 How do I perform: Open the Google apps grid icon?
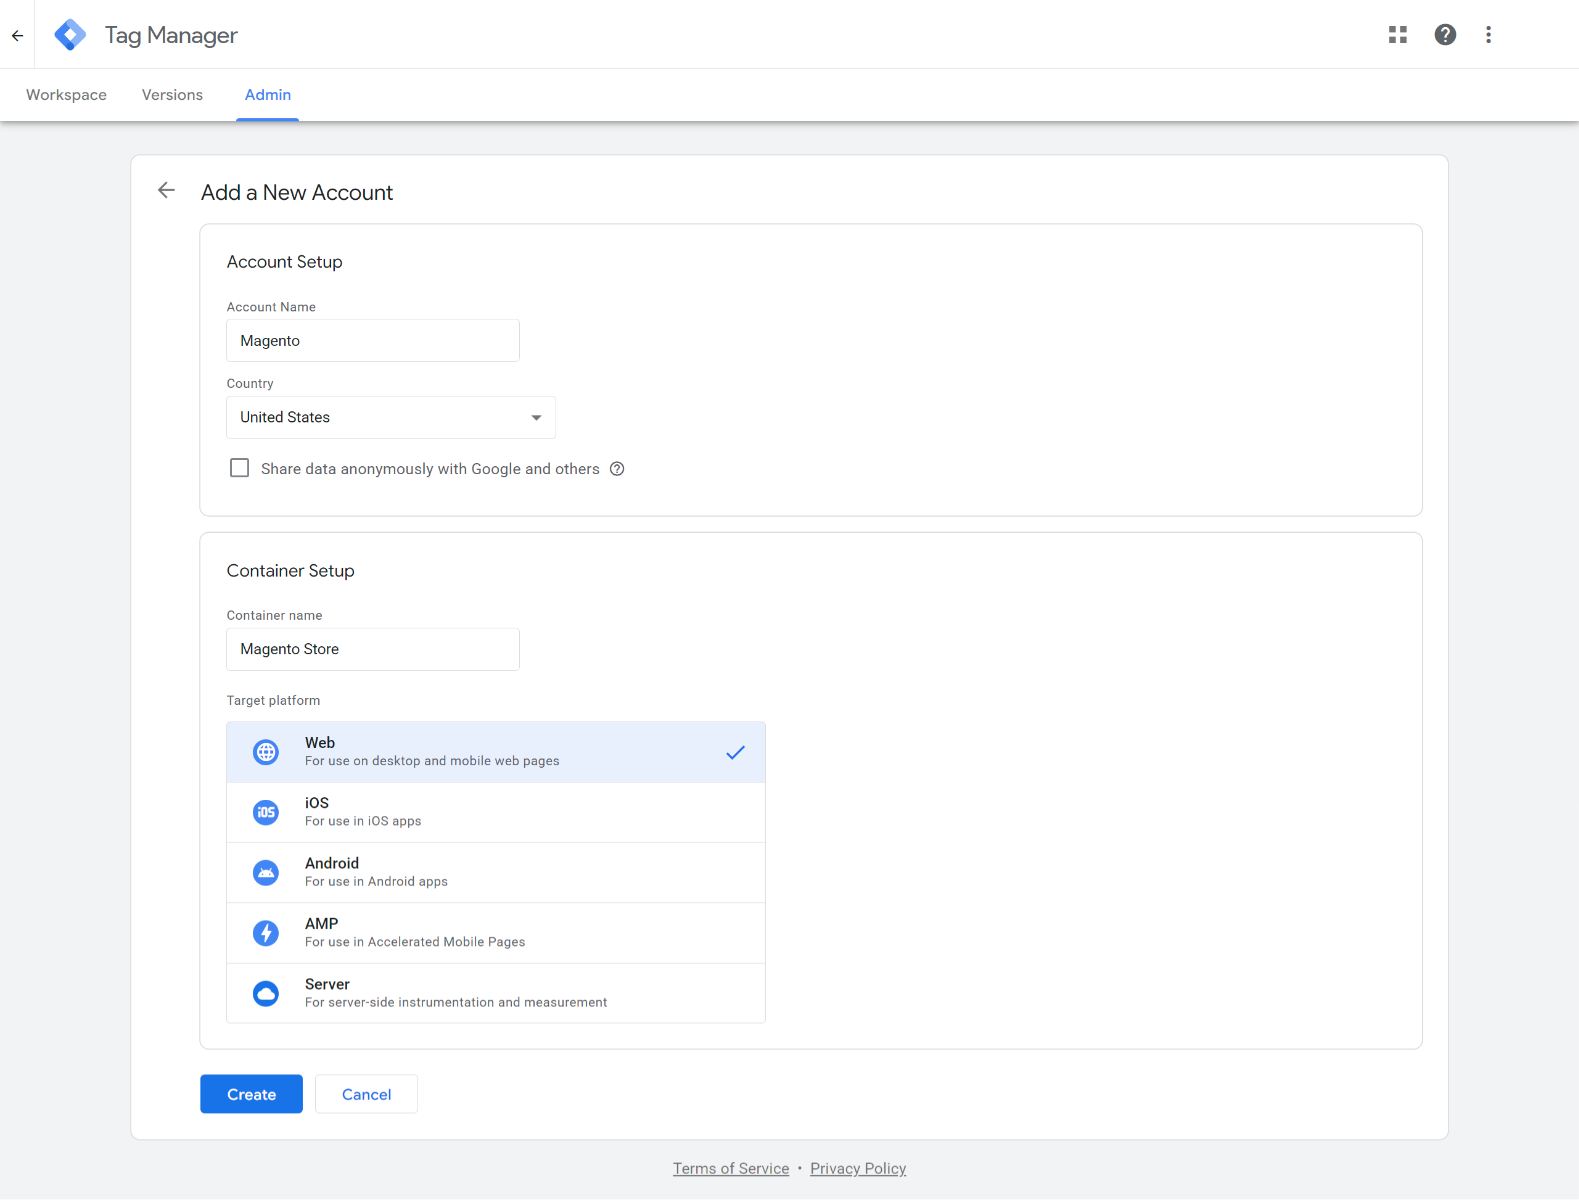point(1398,35)
